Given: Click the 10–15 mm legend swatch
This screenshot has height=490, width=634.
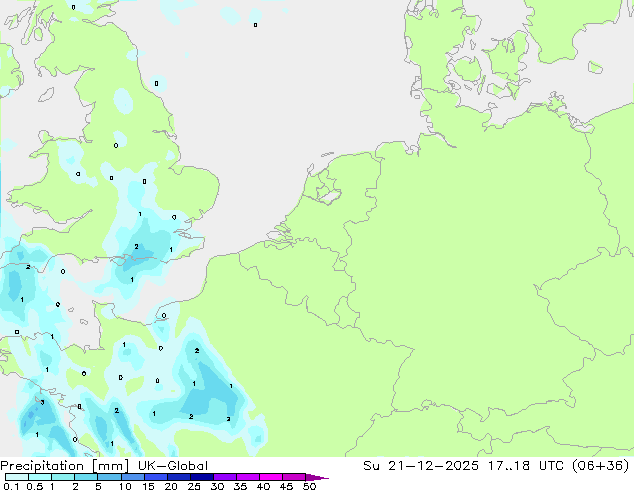Looking at the screenshot, I should (132, 477).
